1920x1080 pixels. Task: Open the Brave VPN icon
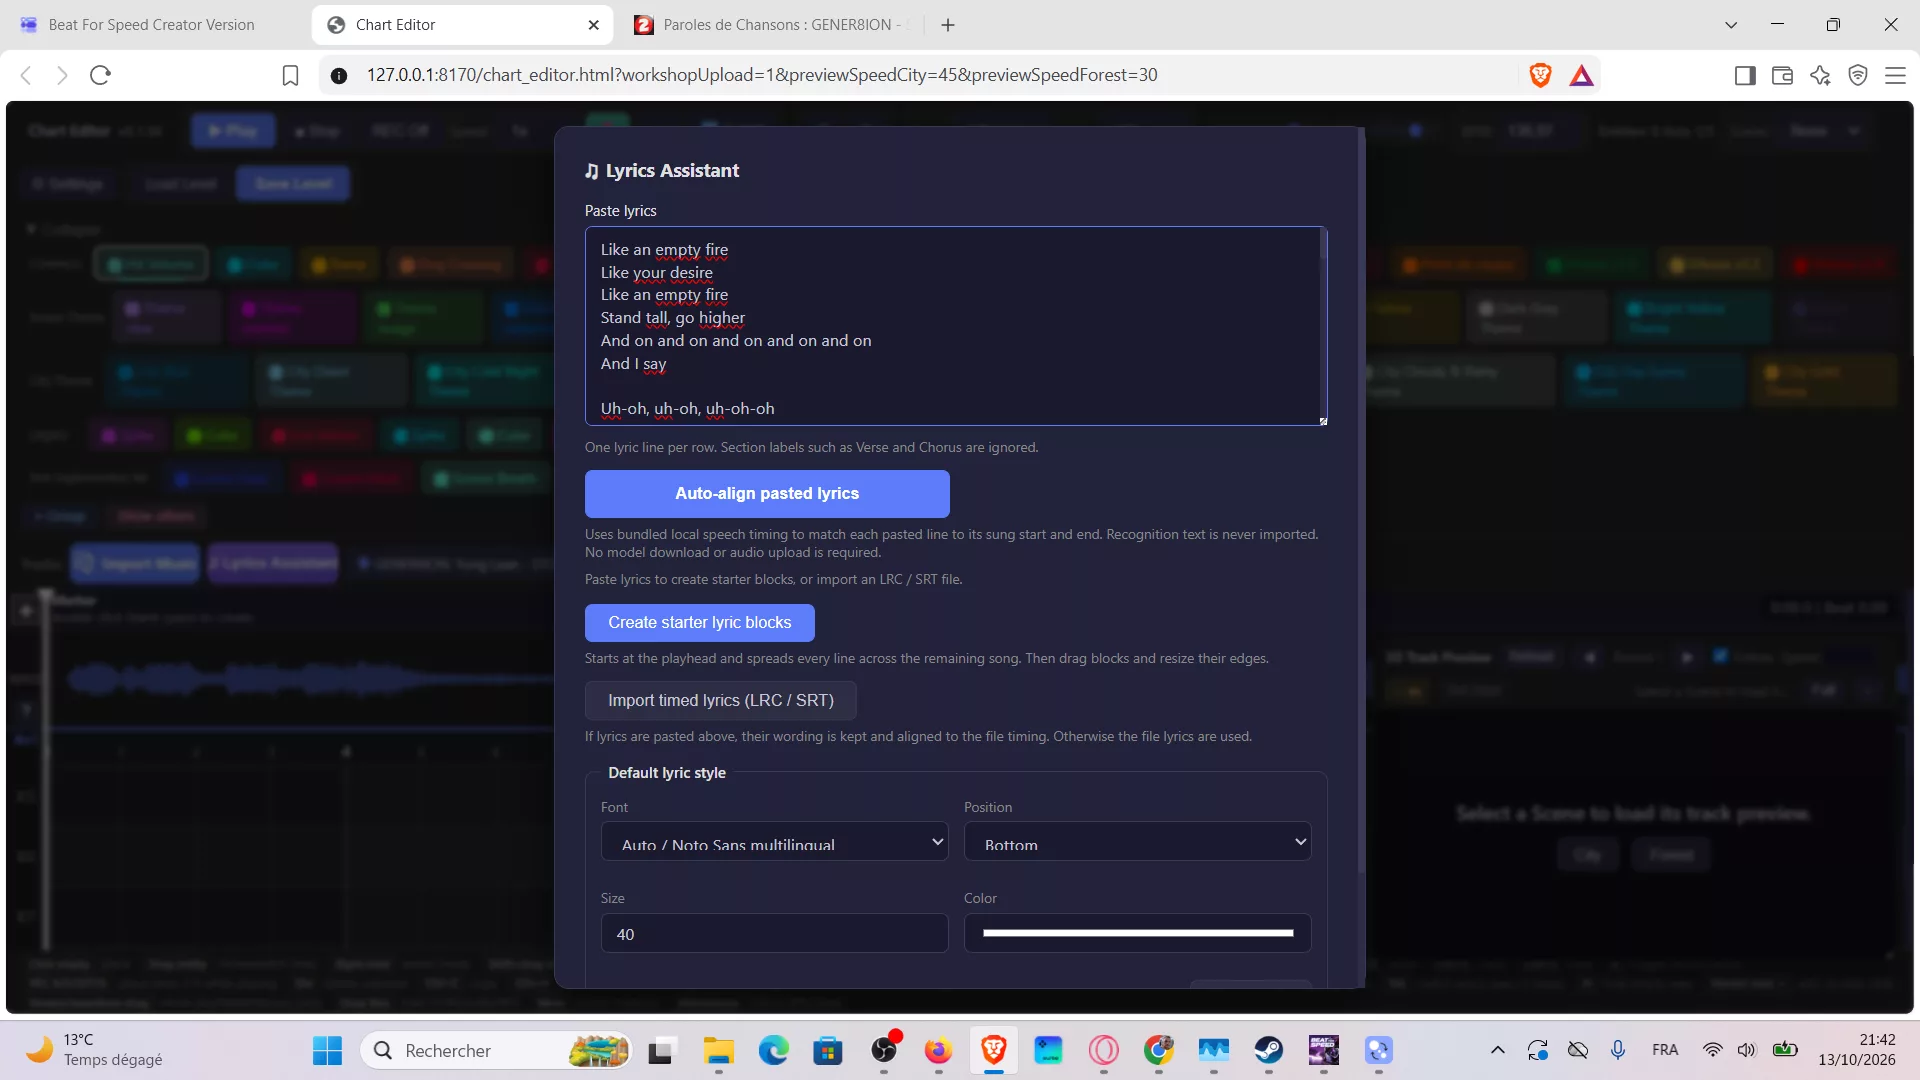[x=1858, y=75]
